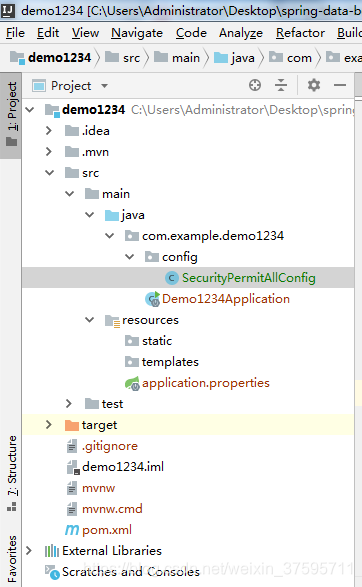Click the config package folder icon
362x587 pixels.
pos(152,257)
